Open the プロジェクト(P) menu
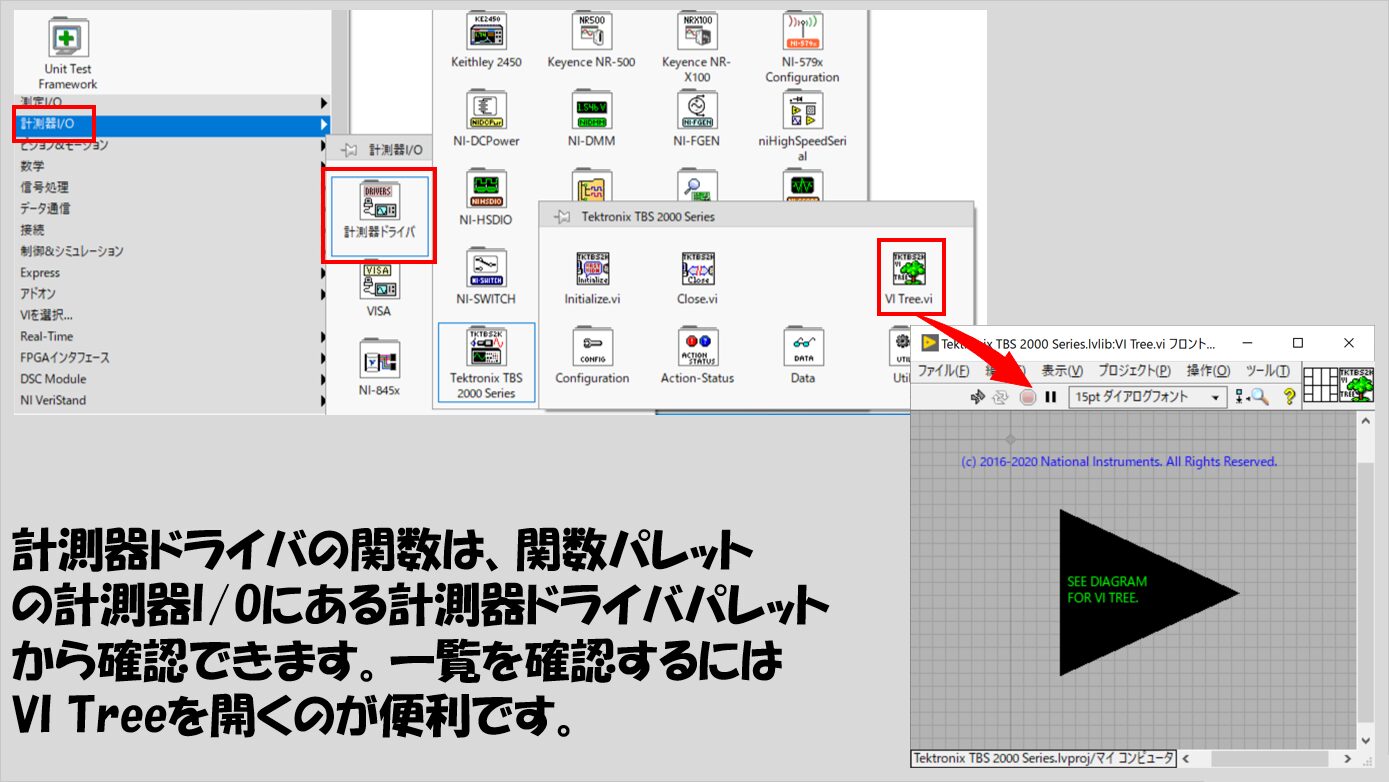The image size is (1389, 782). tap(1134, 371)
